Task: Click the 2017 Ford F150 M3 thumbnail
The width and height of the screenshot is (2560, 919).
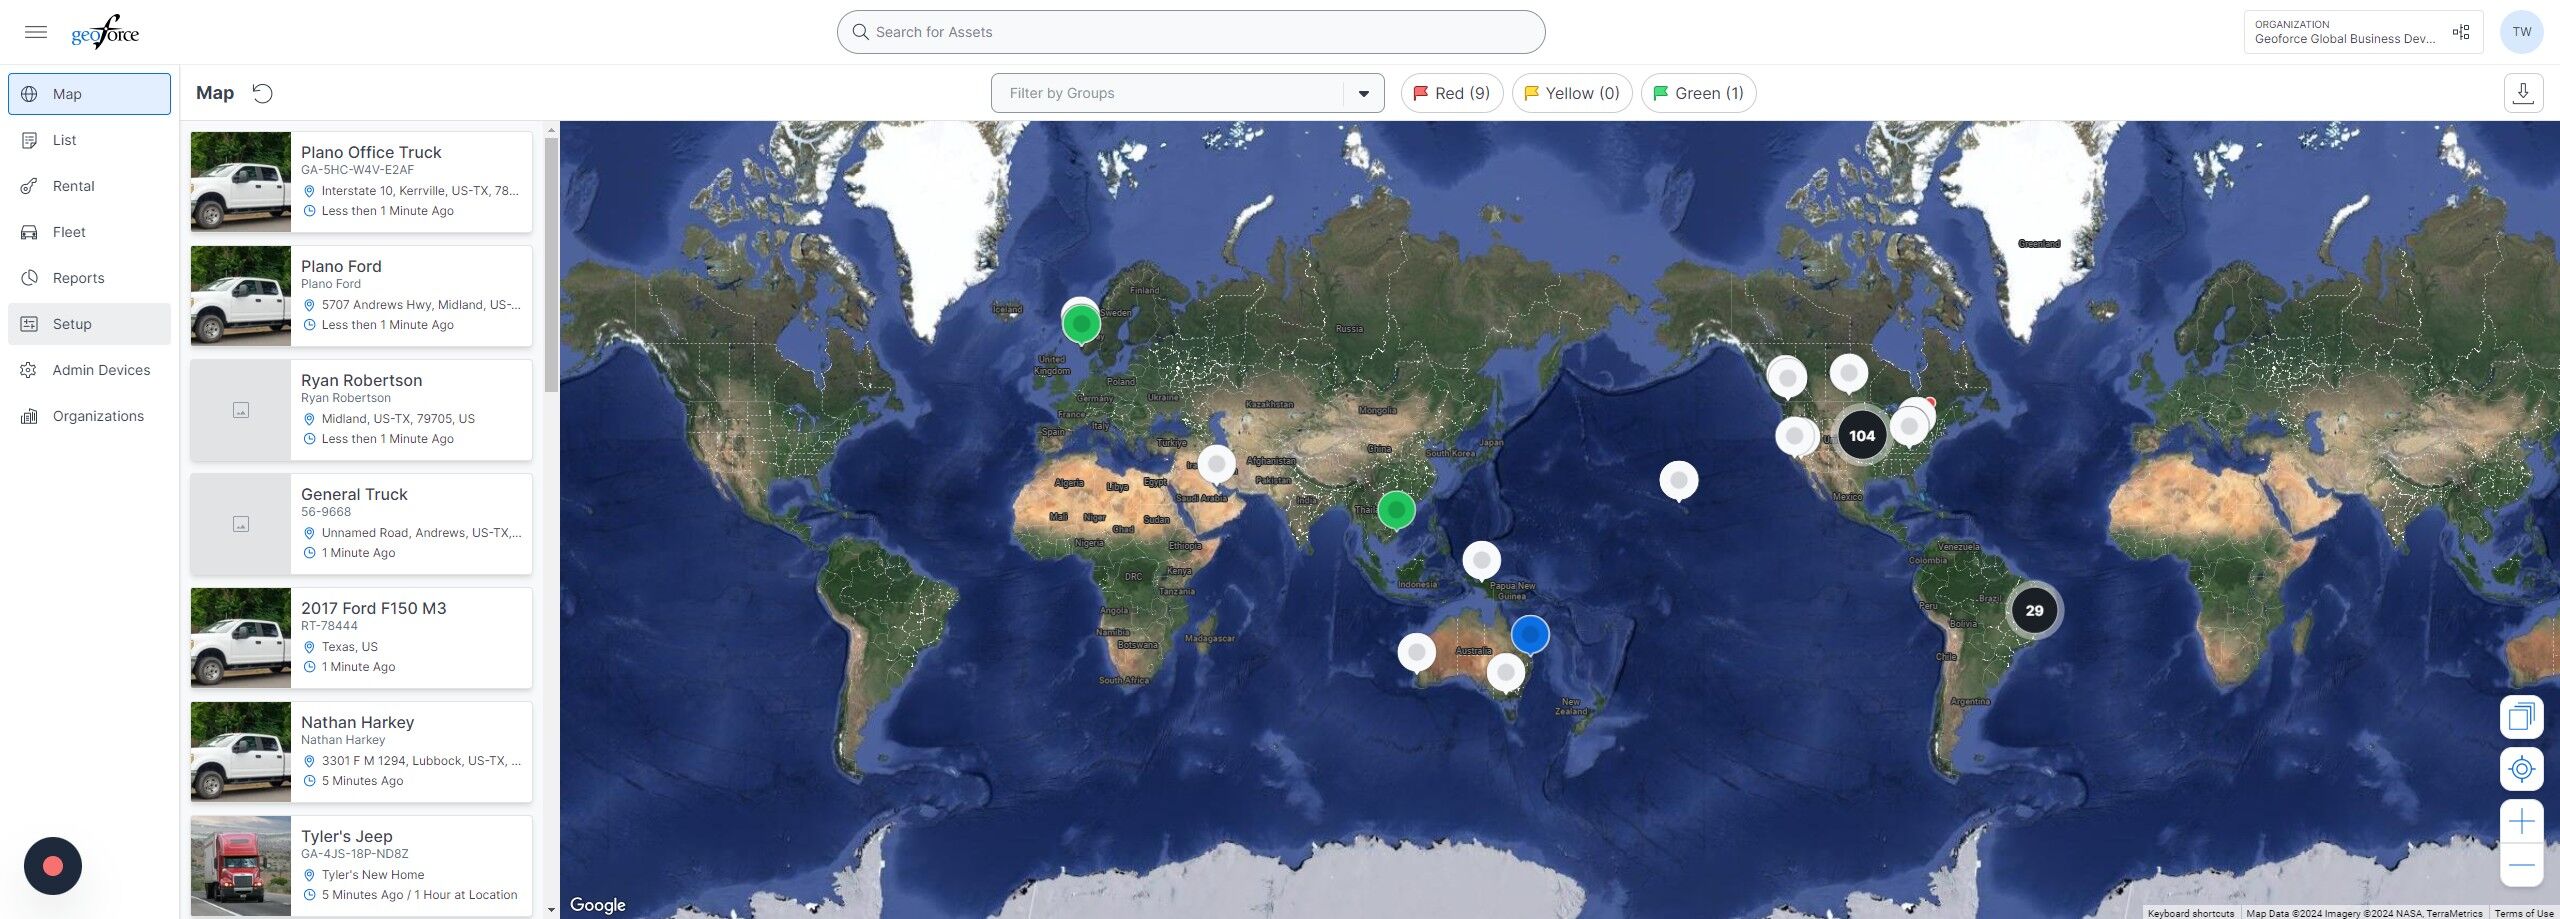Action: [x=241, y=638]
